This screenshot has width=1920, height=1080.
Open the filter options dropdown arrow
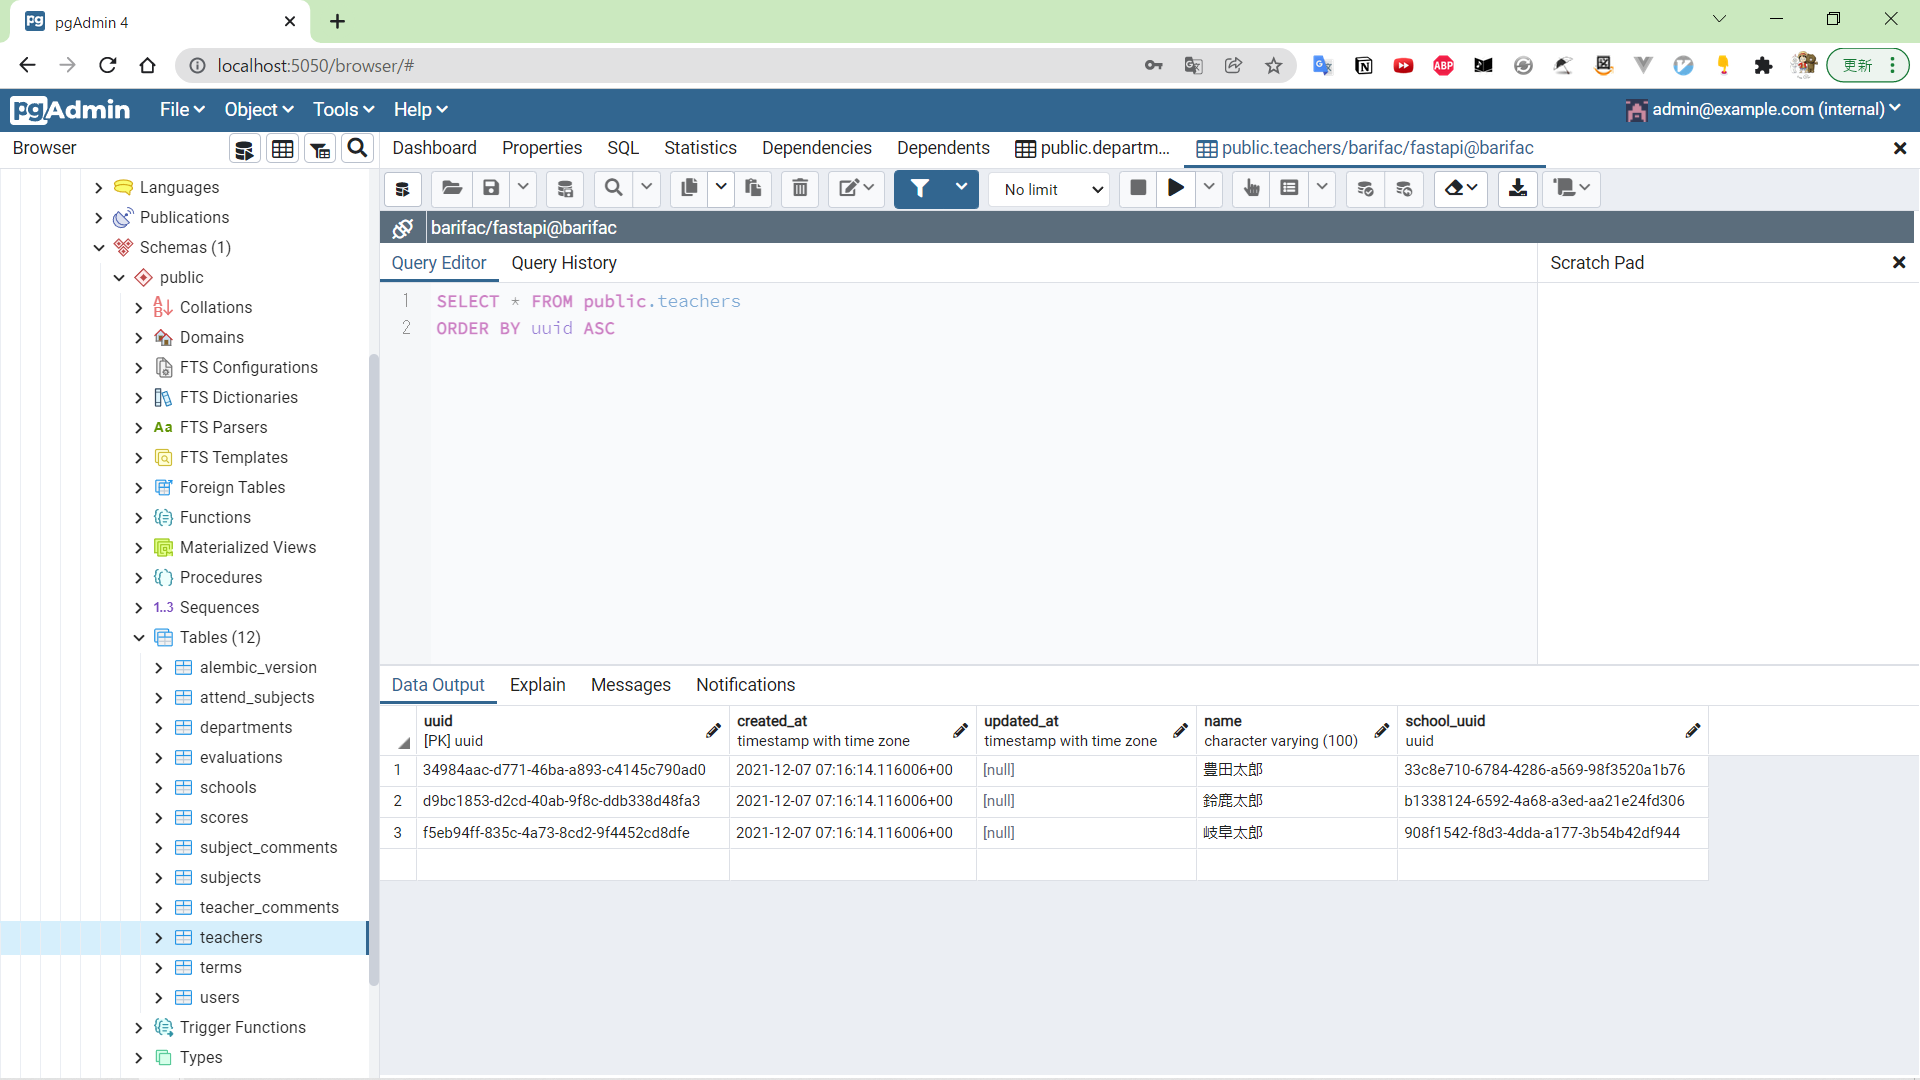(962, 189)
